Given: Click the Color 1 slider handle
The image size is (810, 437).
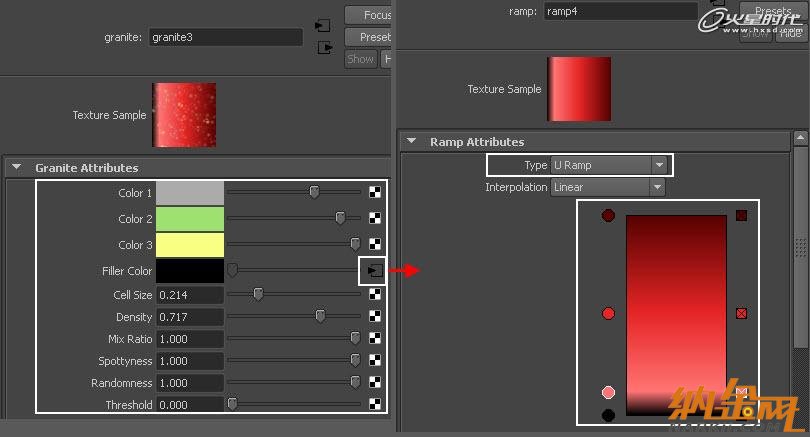Looking at the screenshot, I should [314, 192].
